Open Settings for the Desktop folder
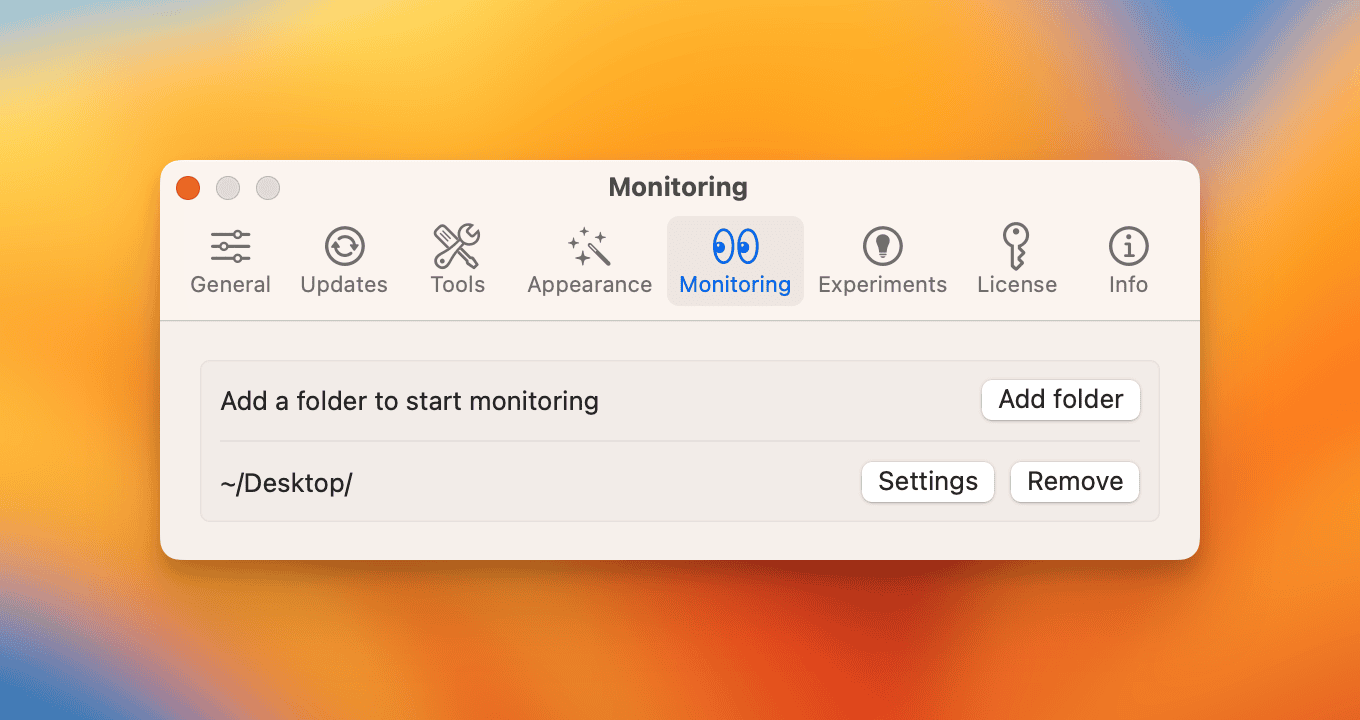Screen dimensions: 1360x720 click(x=927, y=482)
